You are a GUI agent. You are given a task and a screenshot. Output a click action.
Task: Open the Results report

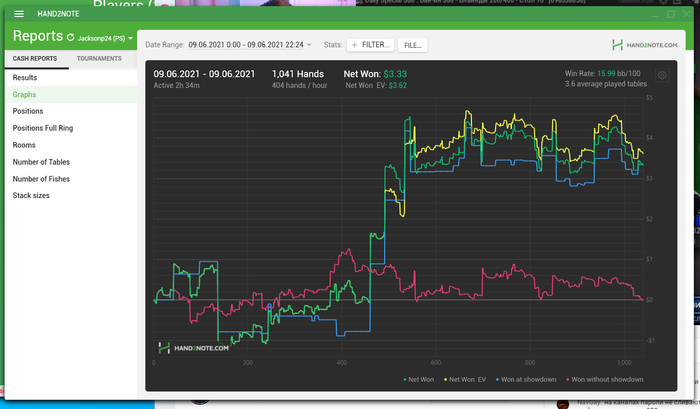click(71, 78)
